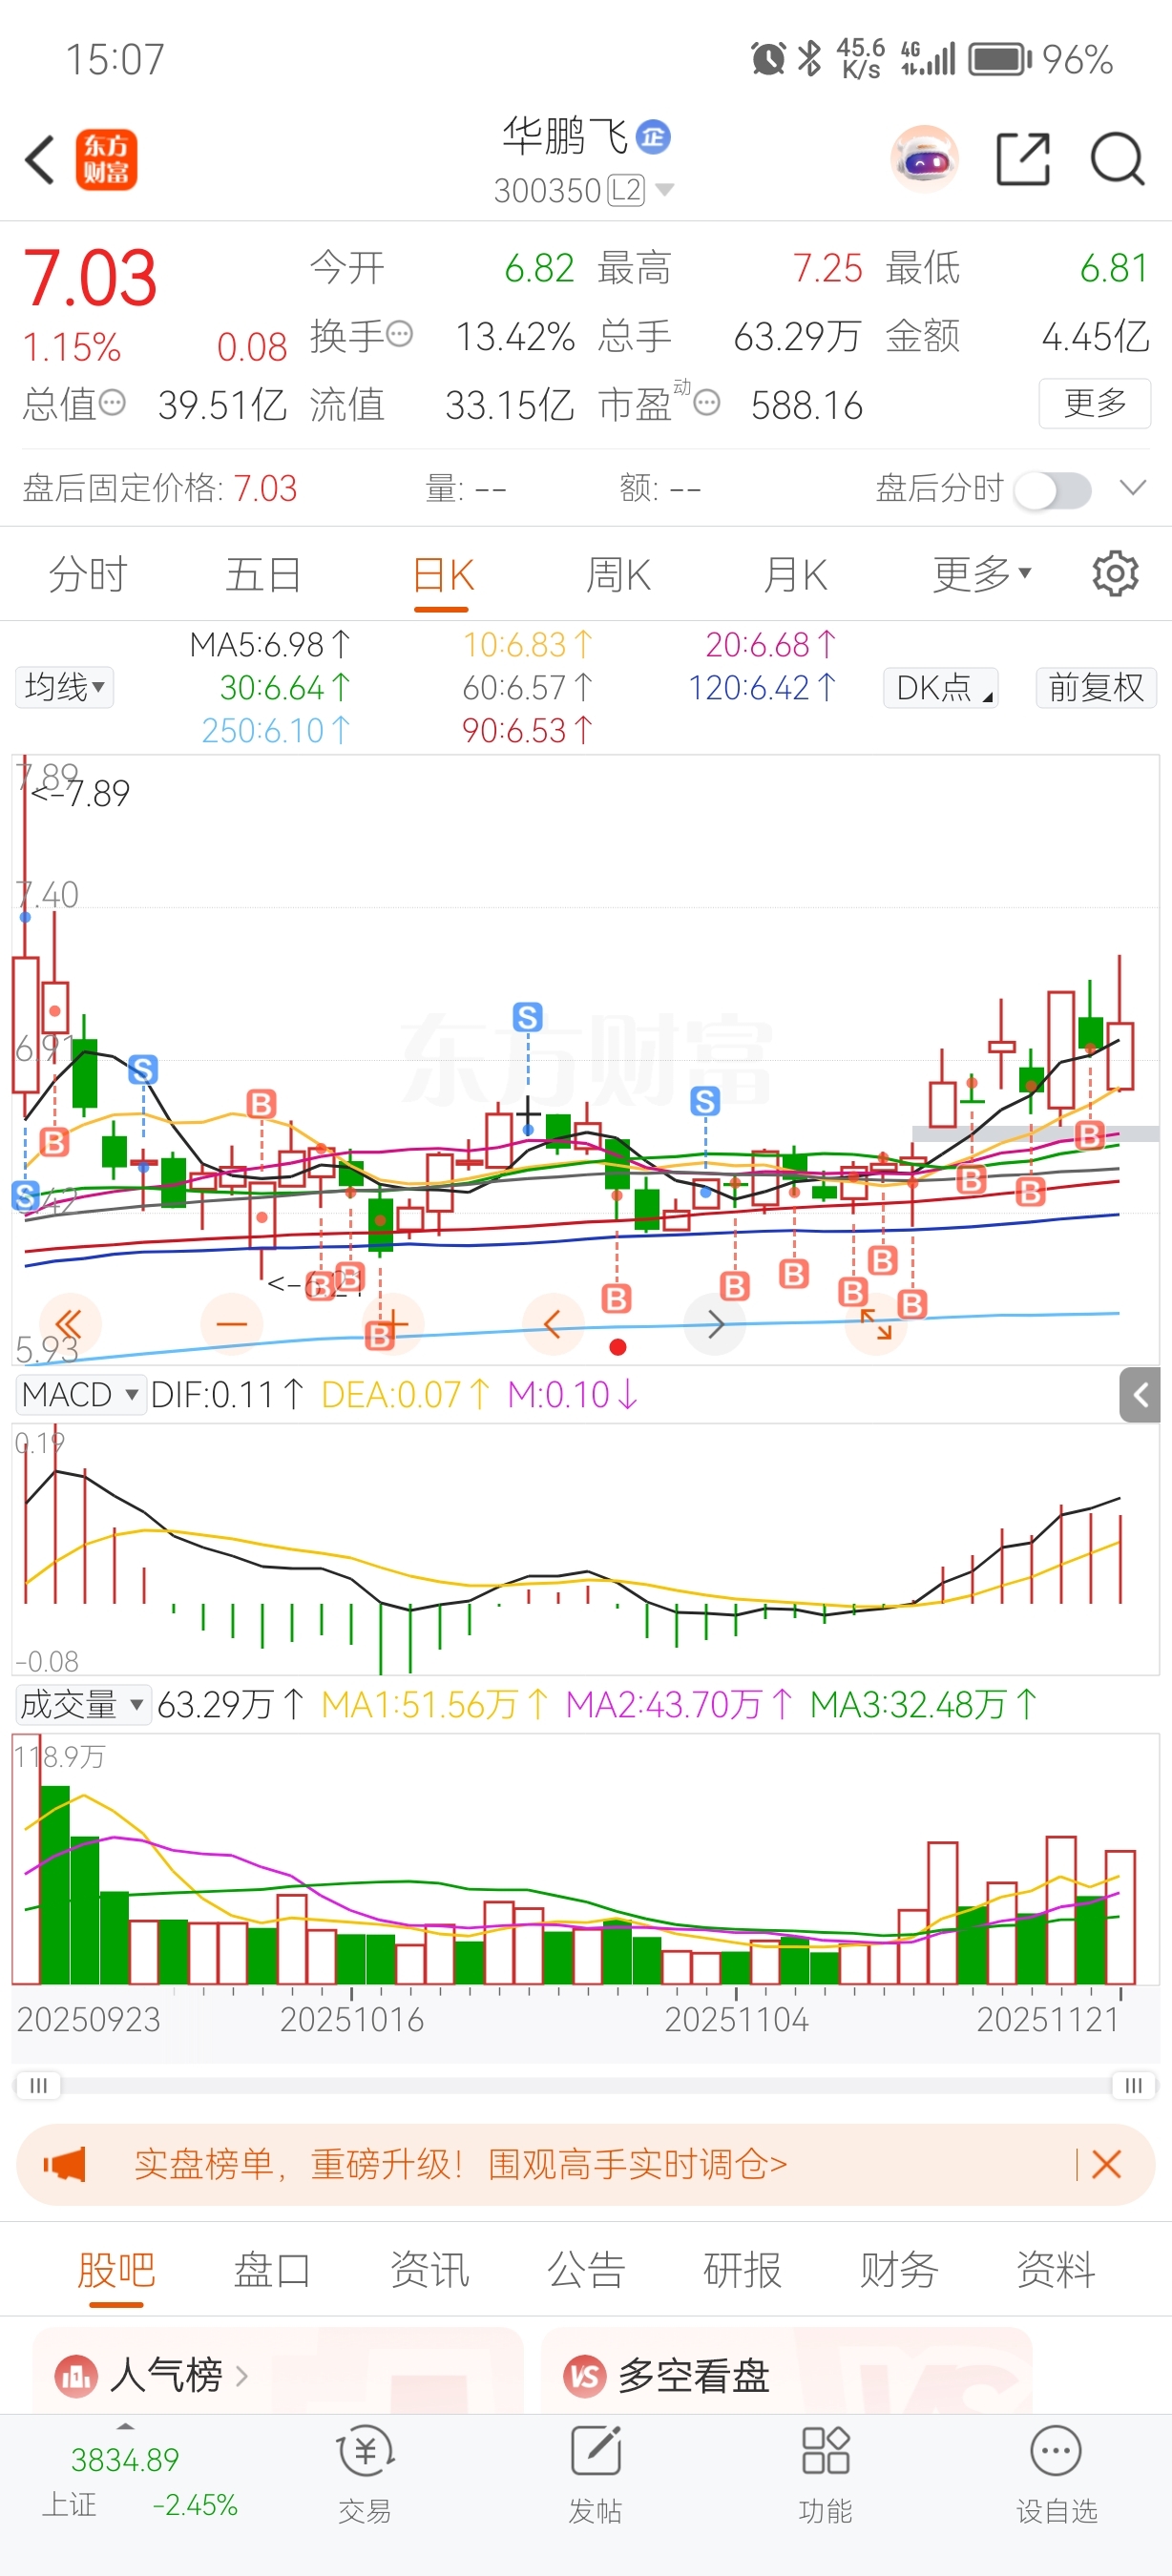The image size is (1172, 2576).
Task: Tap the DIF:0.11 MACD value
Action: [226, 1394]
